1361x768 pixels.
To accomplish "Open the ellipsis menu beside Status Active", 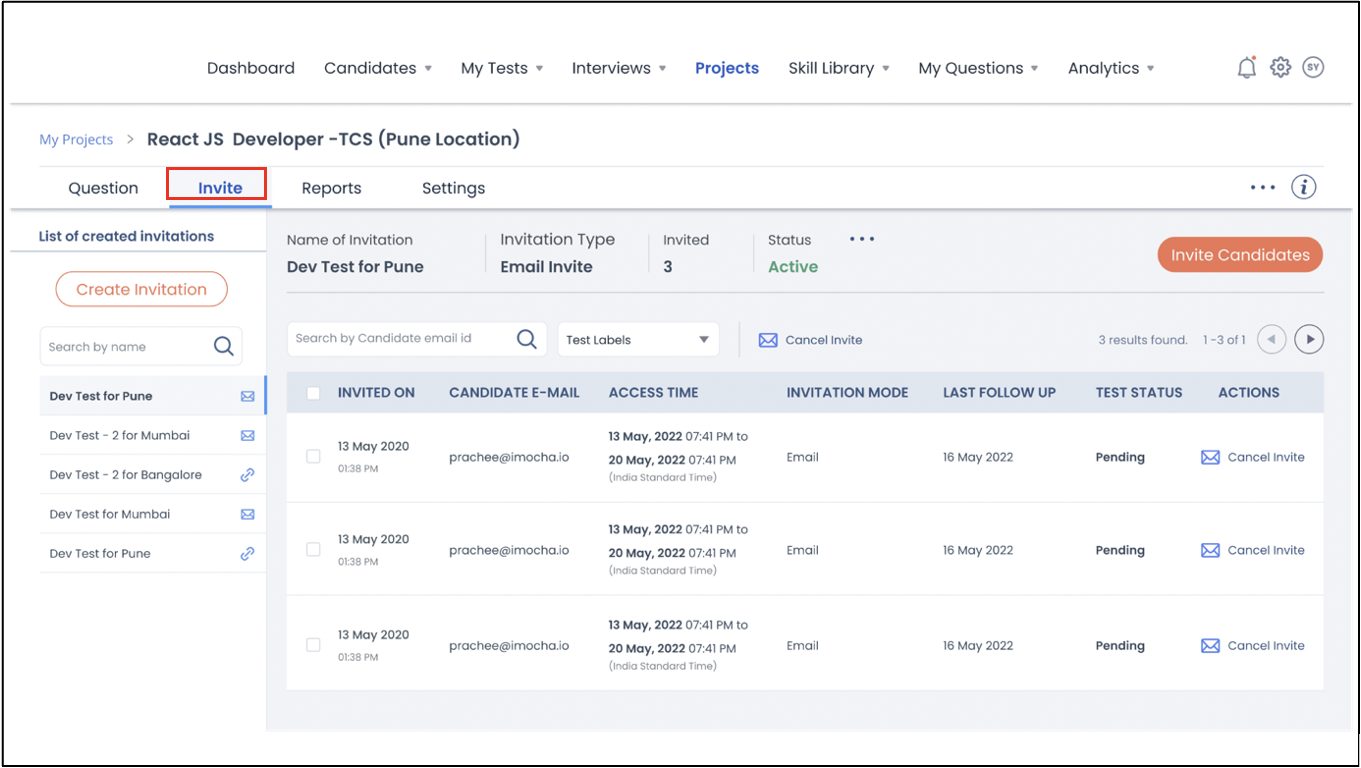I will pos(862,240).
